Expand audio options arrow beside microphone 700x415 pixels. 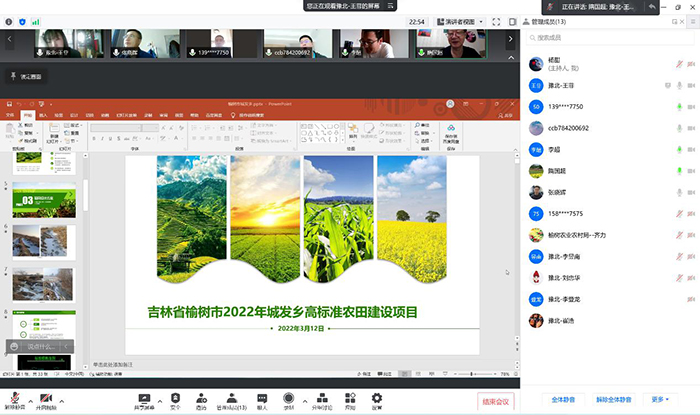click(28, 396)
